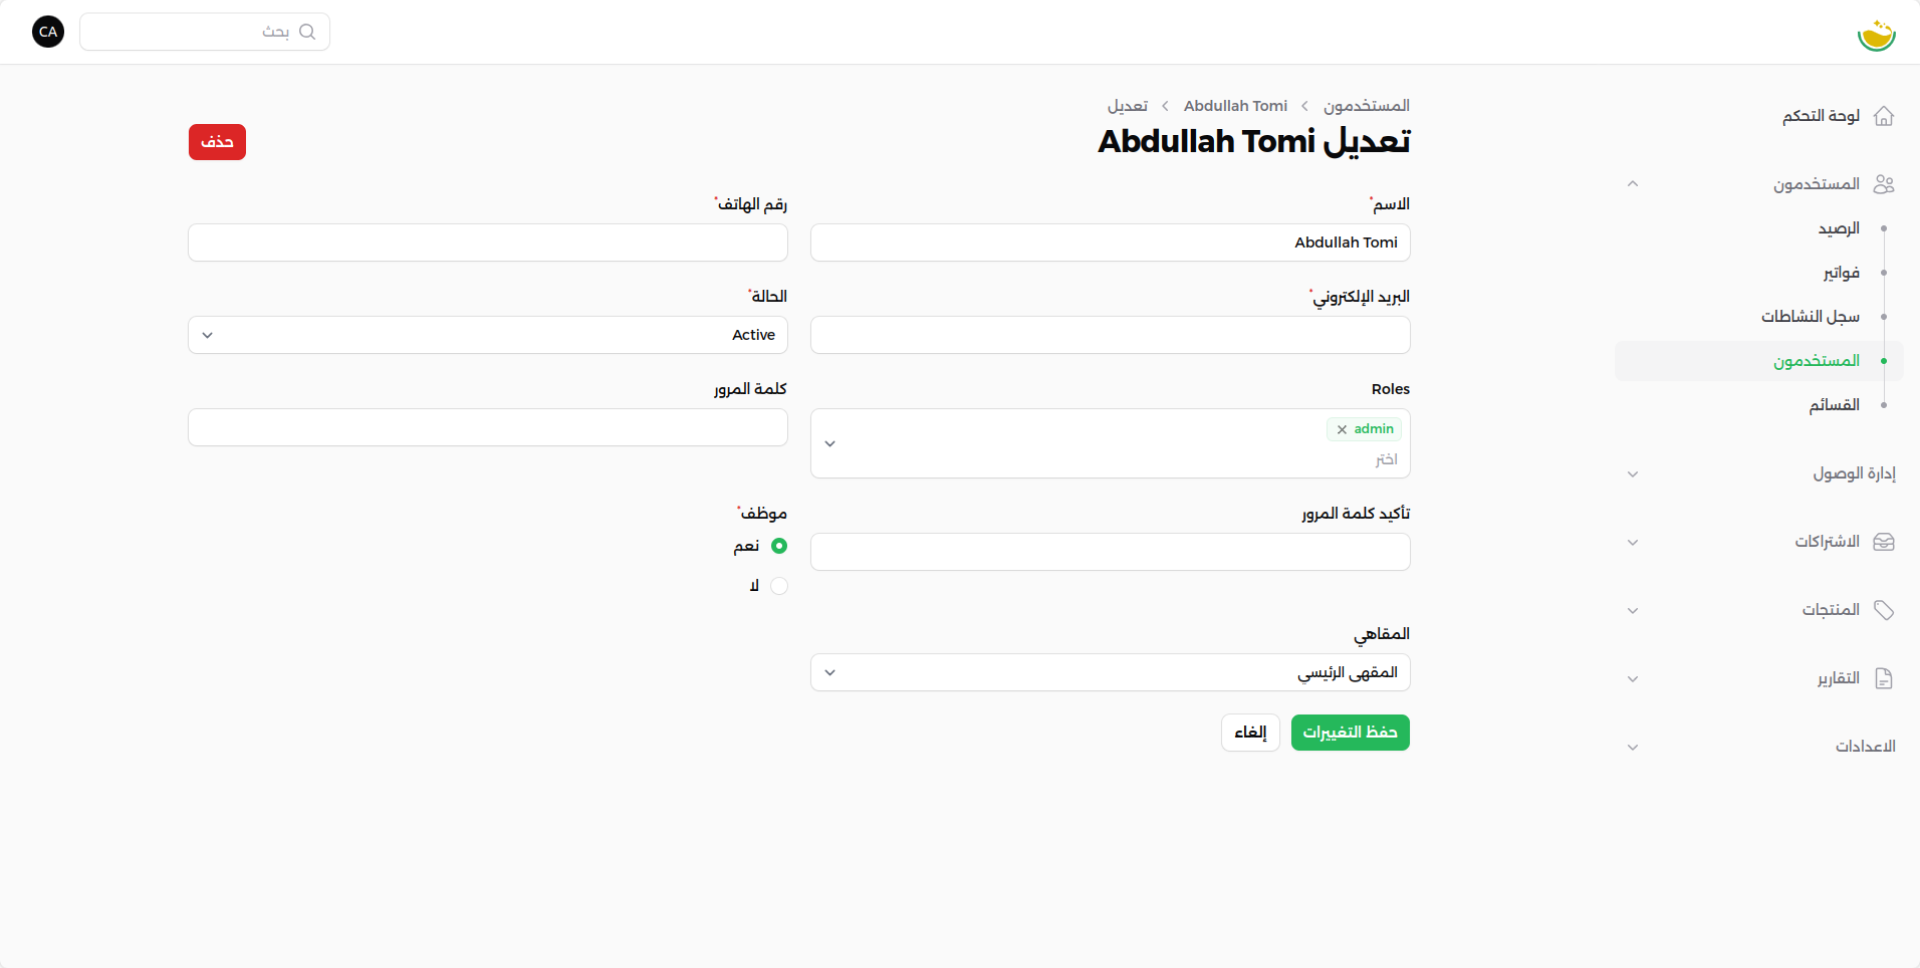Open the الحالة status dropdown
The height and width of the screenshot is (968, 1920).
[488, 335]
